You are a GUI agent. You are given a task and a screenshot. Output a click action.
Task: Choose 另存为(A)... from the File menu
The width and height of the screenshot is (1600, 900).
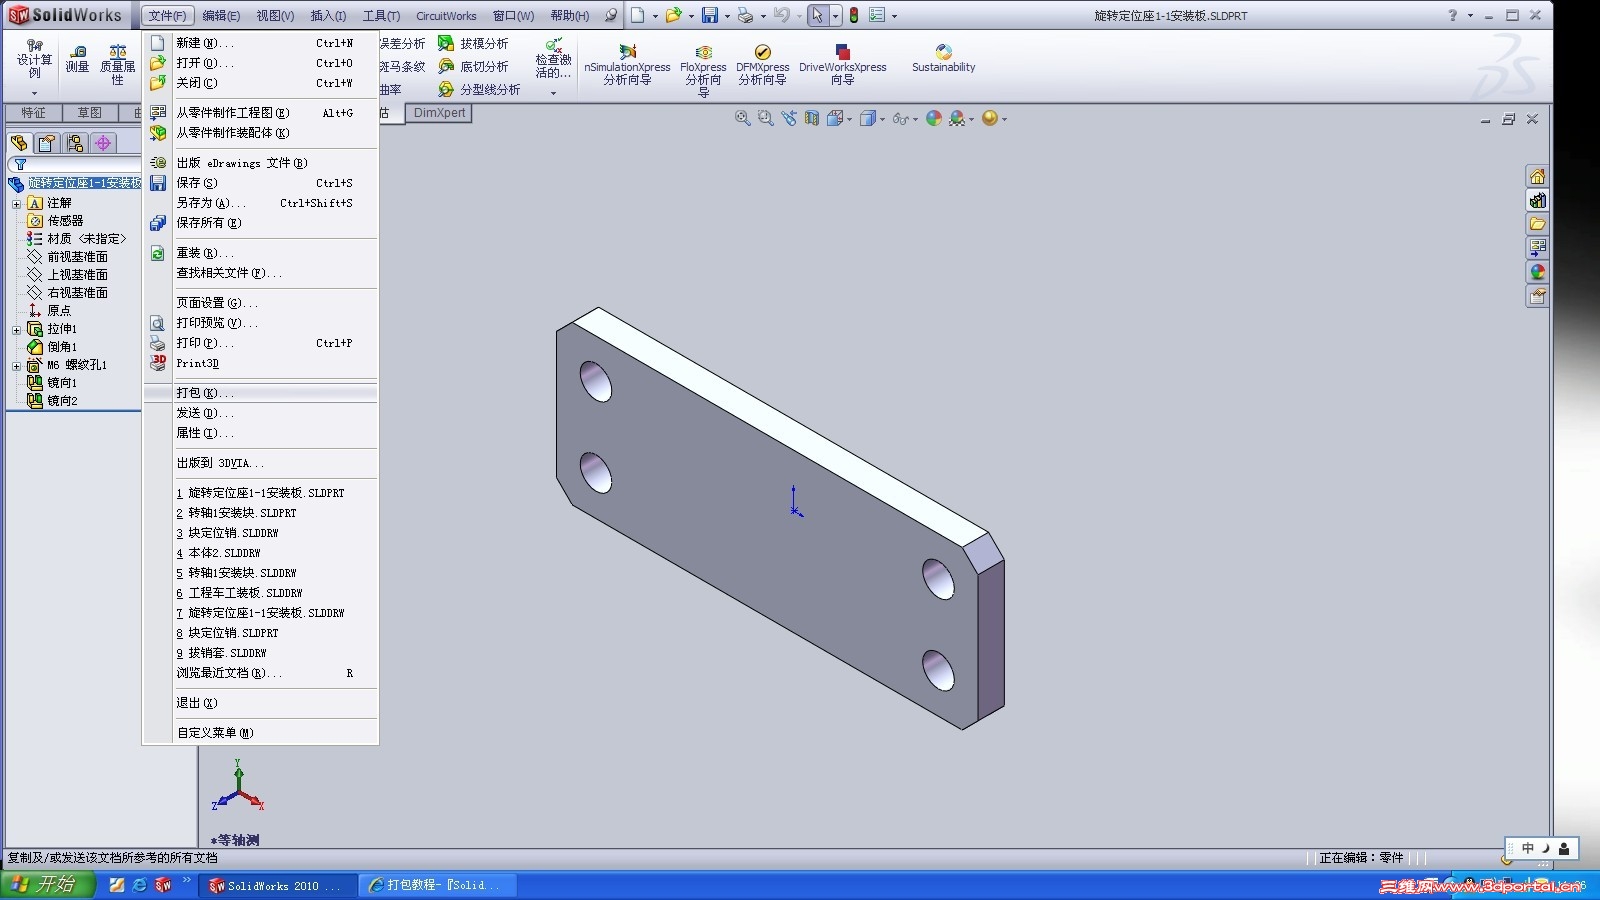click(x=261, y=203)
